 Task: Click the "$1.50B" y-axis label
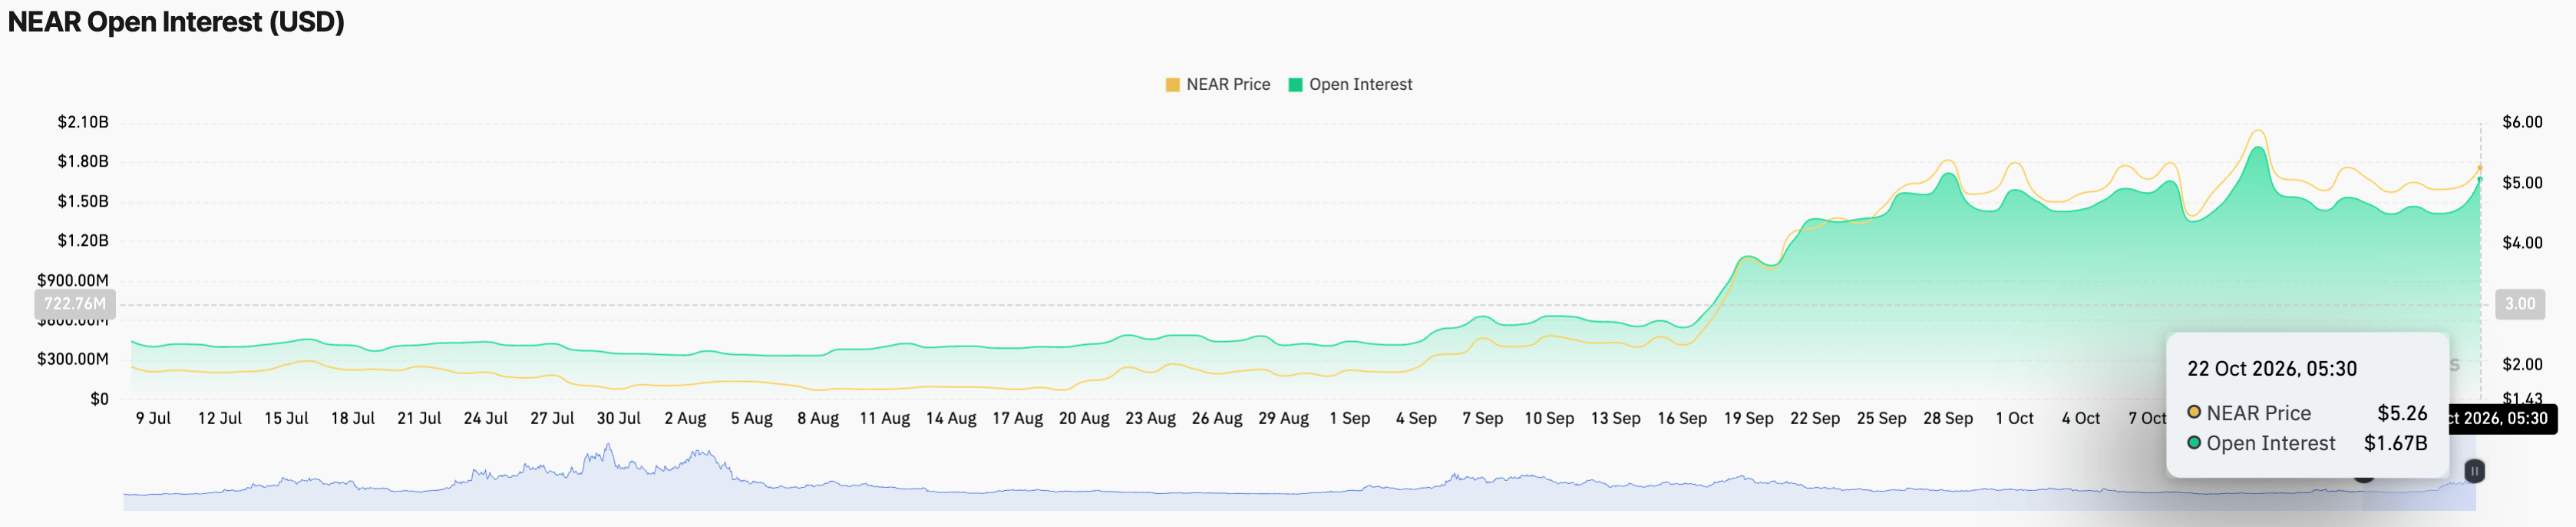pos(83,201)
